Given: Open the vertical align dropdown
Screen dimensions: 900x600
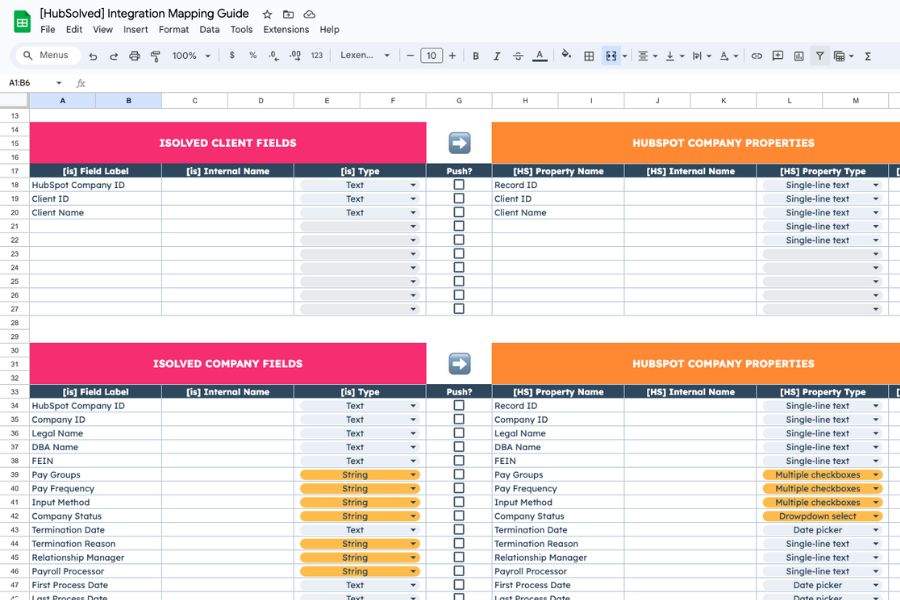Looking at the screenshot, I should [x=674, y=56].
